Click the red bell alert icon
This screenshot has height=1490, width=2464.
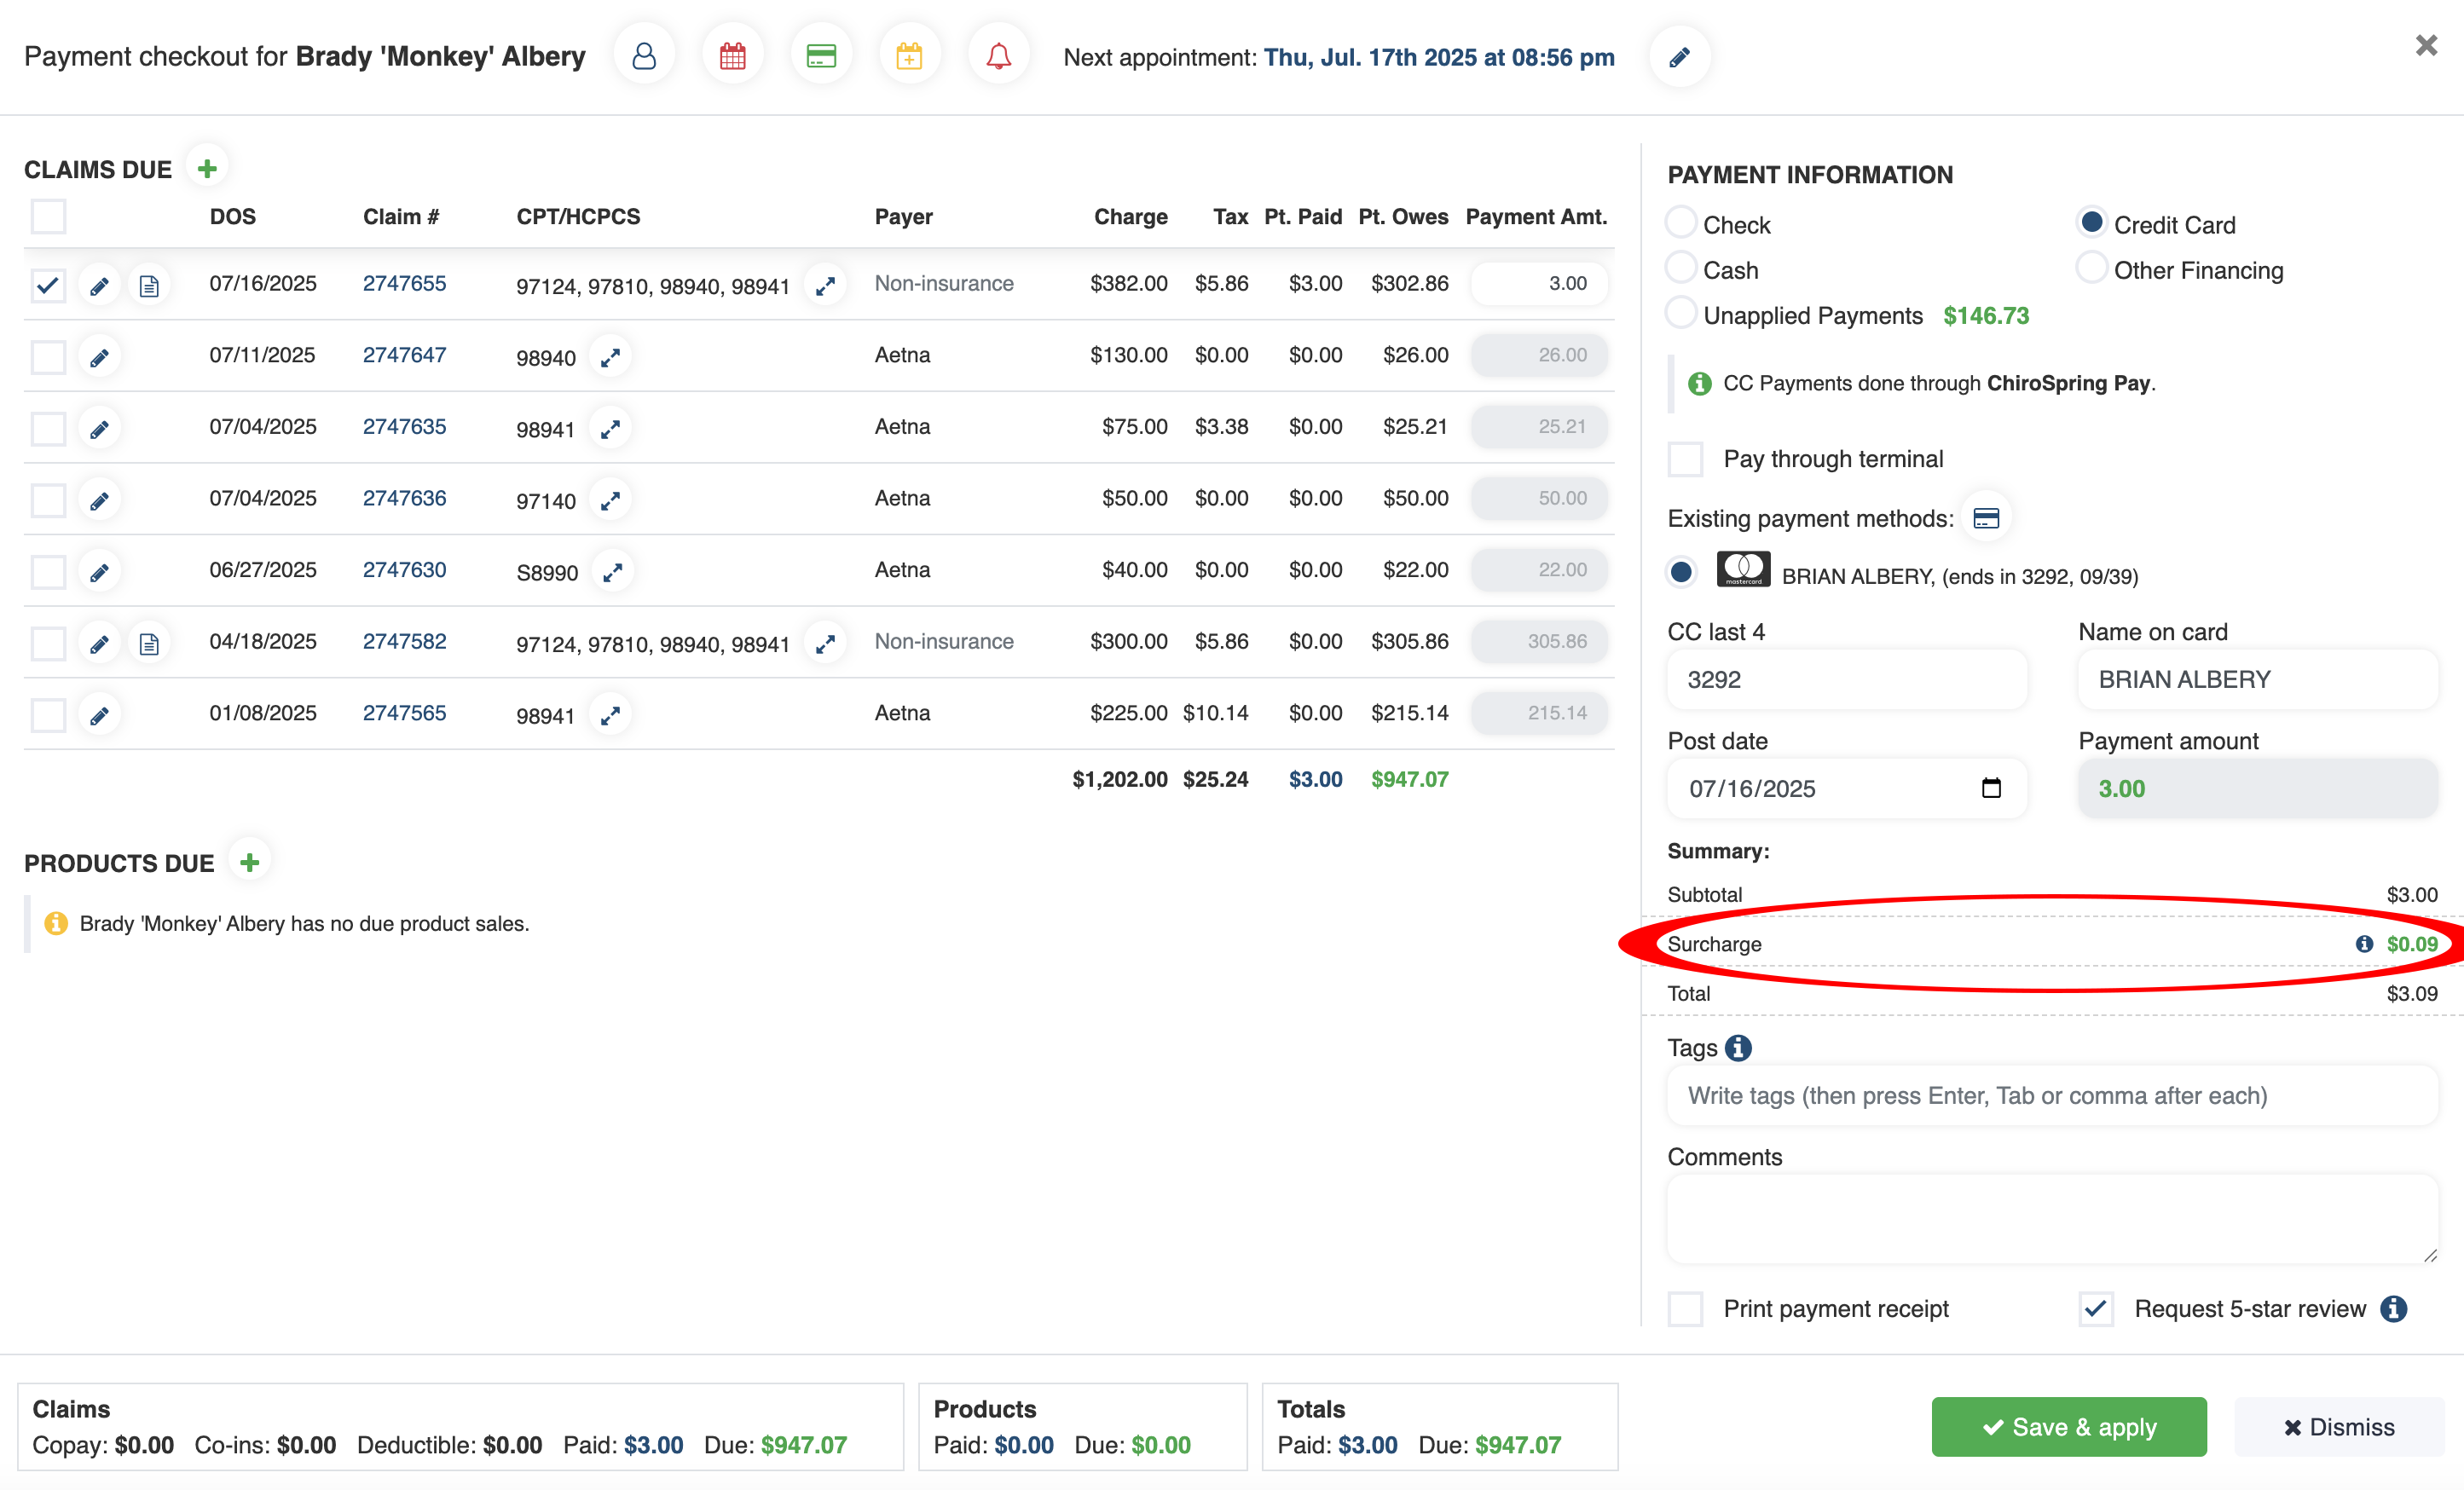tap(998, 56)
